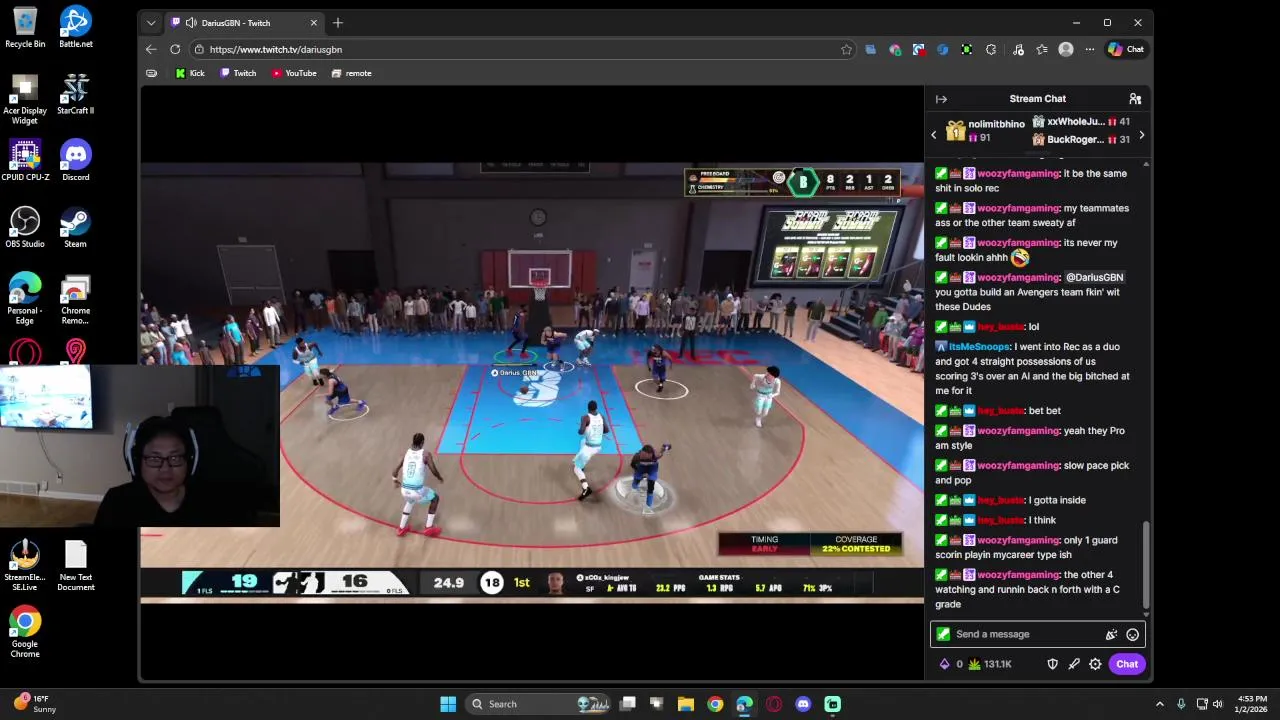Open New Text Document on desktop

point(76,566)
